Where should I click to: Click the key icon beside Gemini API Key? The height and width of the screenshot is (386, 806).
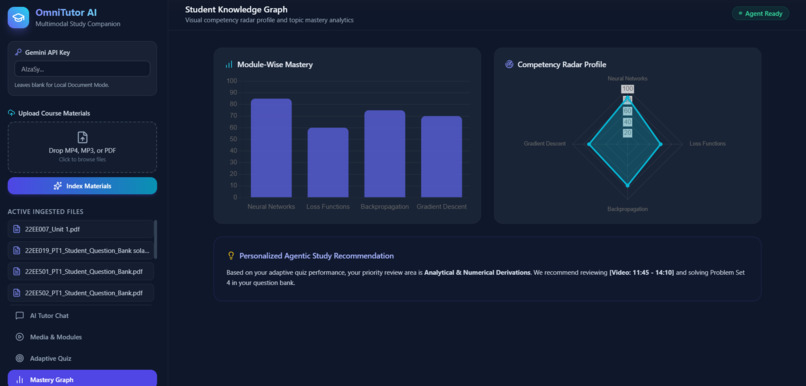18,52
